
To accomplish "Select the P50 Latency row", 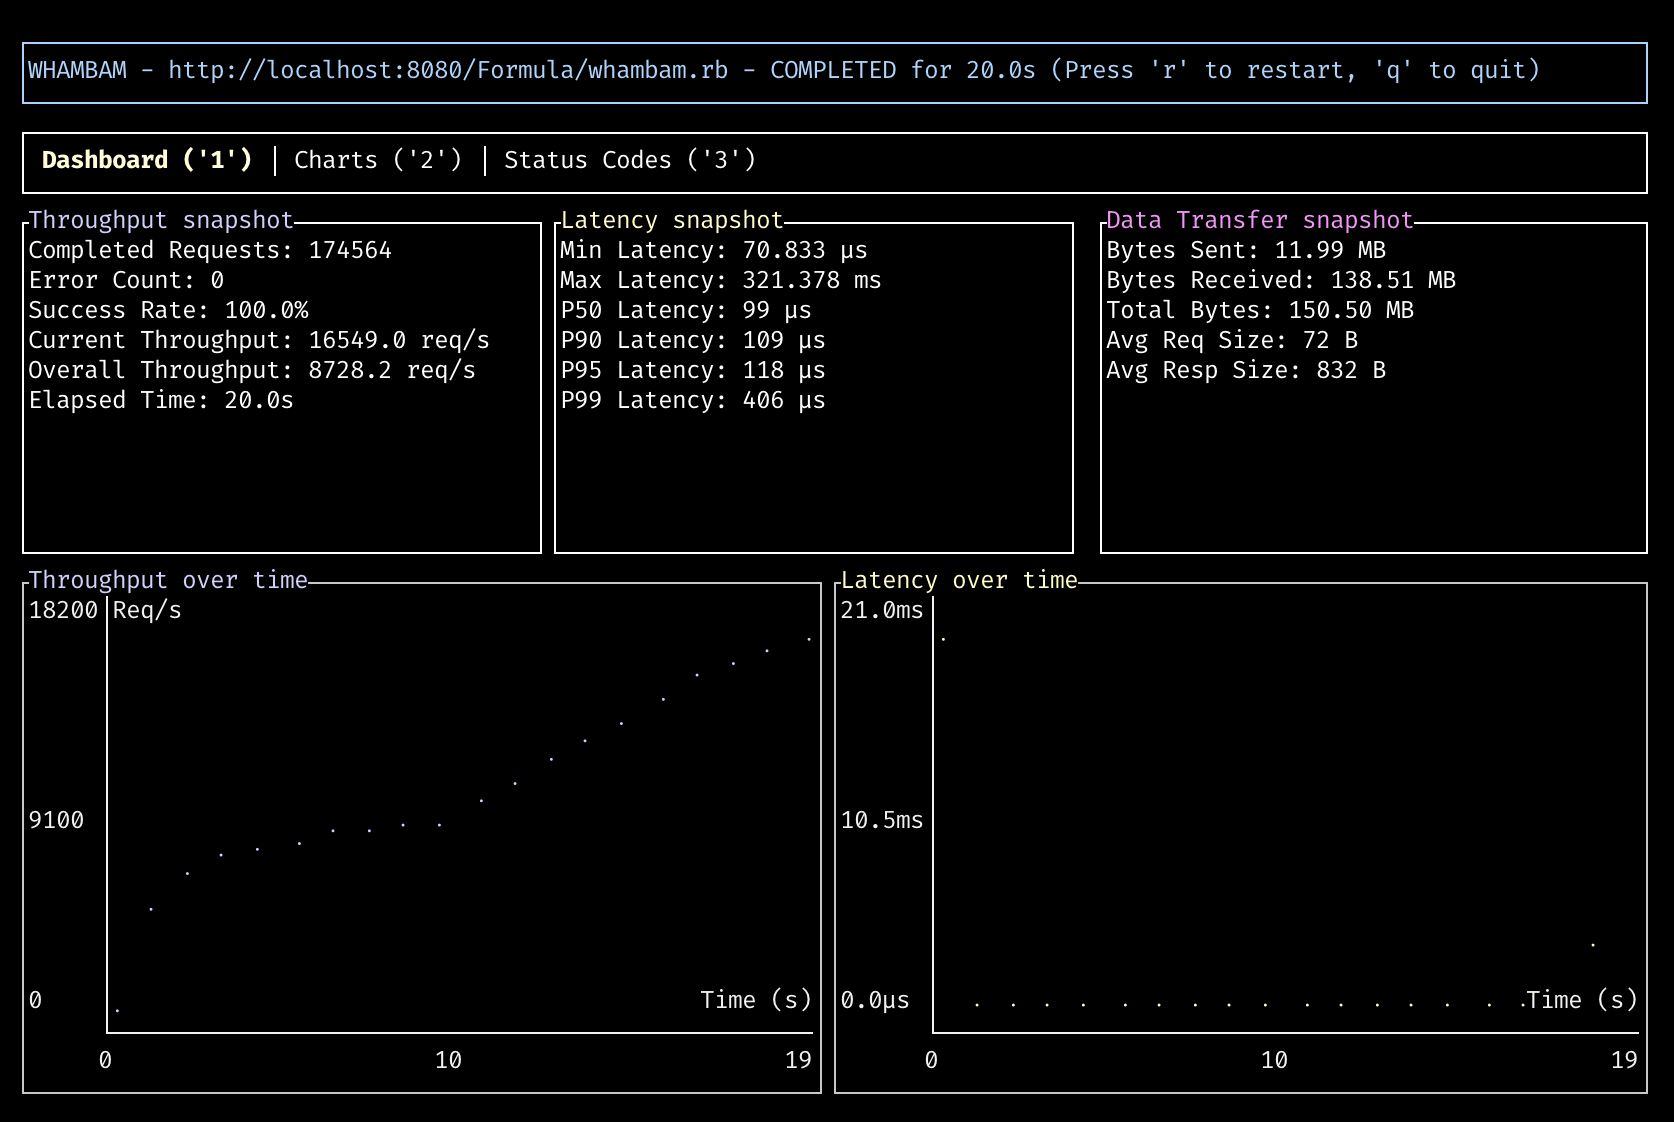I will (686, 310).
